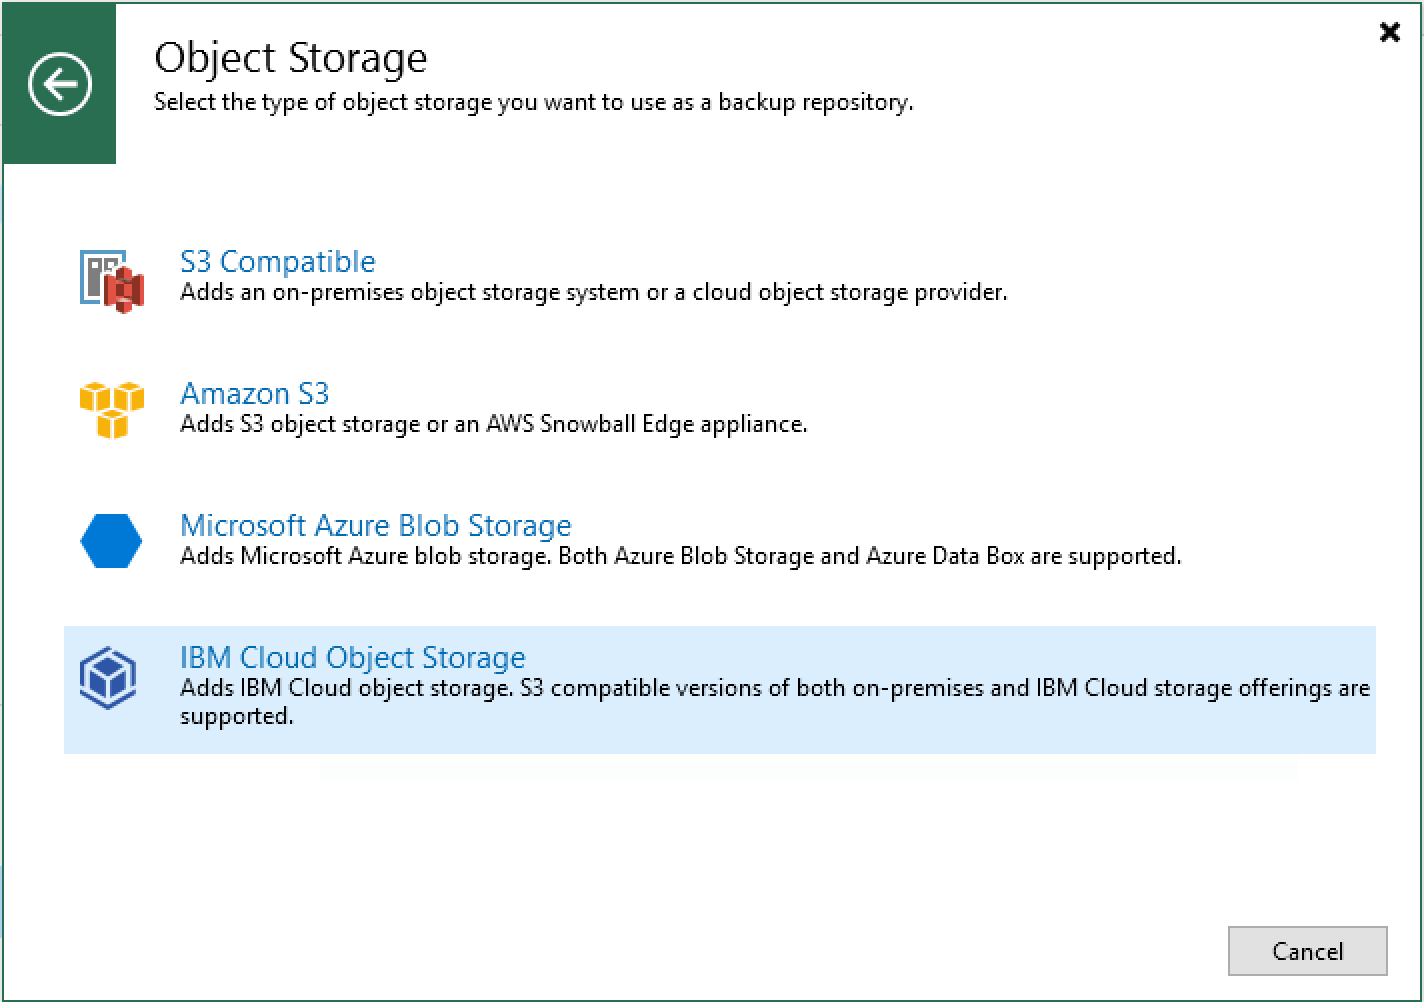Click the word 'supported.' on the IBM description's last line

pyautogui.click(x=236, y=716)
